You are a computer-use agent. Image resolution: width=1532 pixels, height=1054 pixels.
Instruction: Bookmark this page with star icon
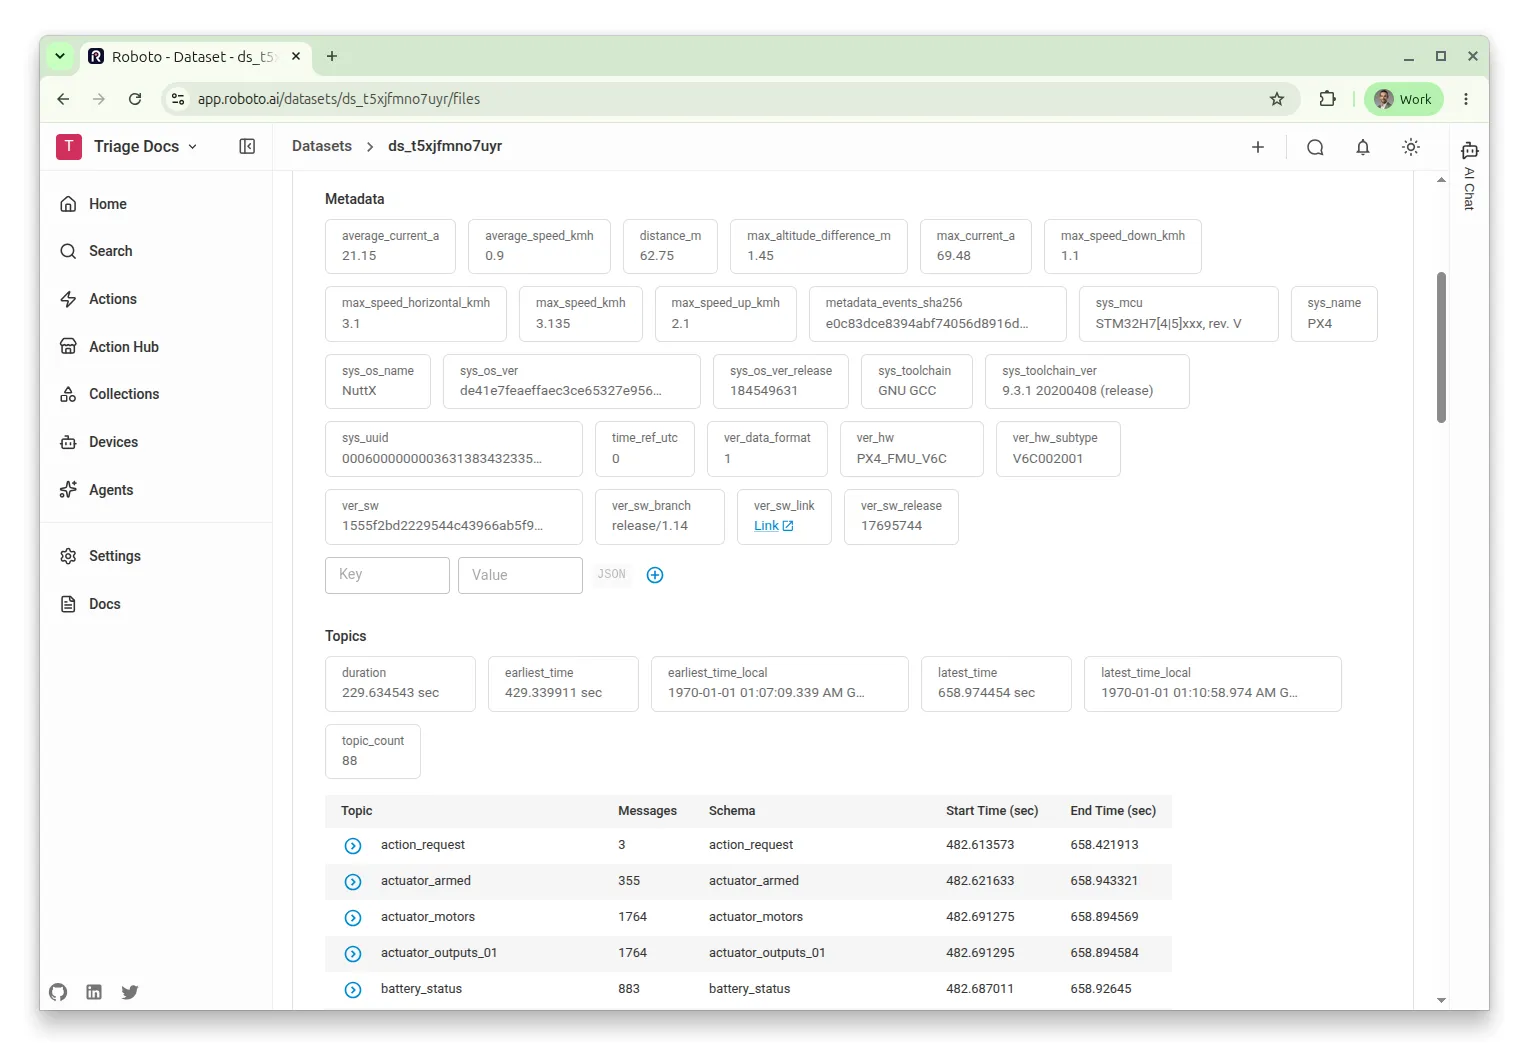[x=1277, y=99]
